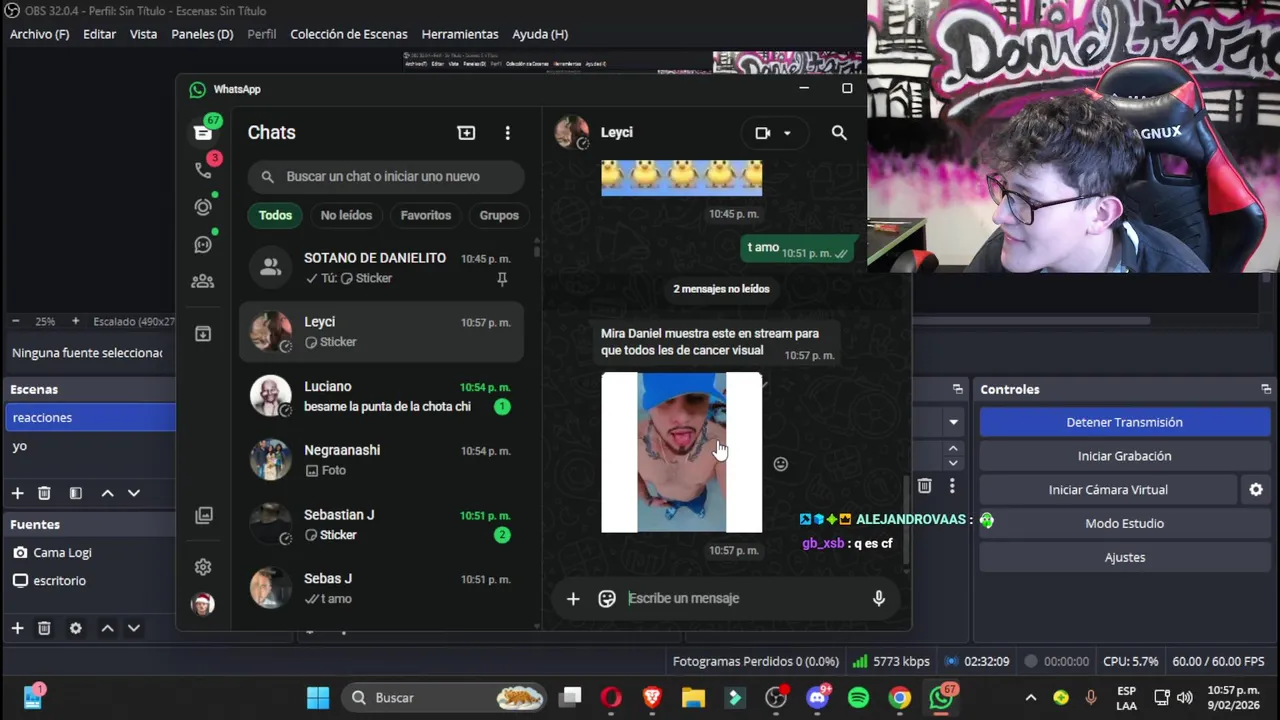Remove the selected source in OBS Fuentes

[44, 628]
